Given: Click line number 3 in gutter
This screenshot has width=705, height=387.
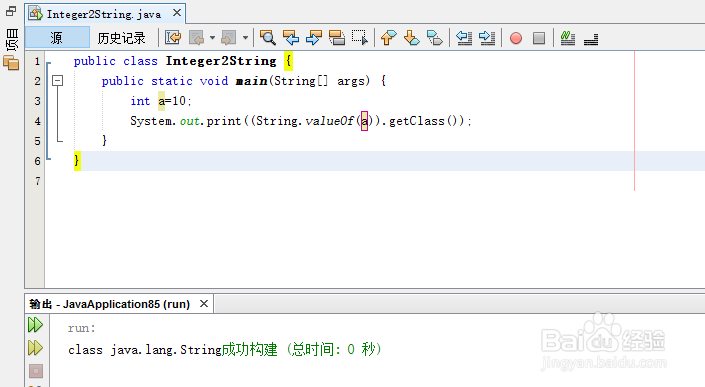Looking at the screenshot, I should (37, 101).
